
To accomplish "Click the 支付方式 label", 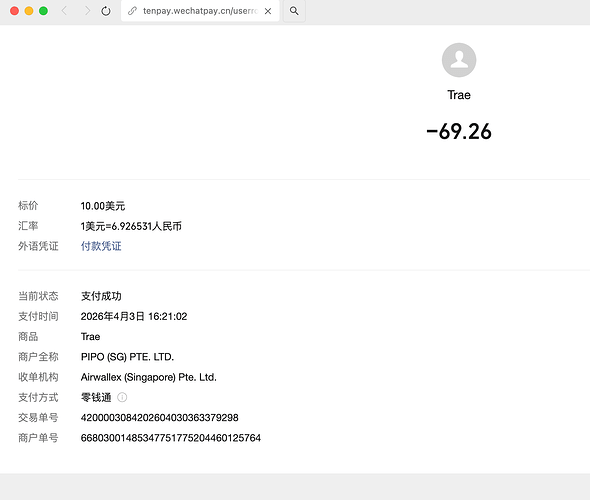I will click(38, 397).
